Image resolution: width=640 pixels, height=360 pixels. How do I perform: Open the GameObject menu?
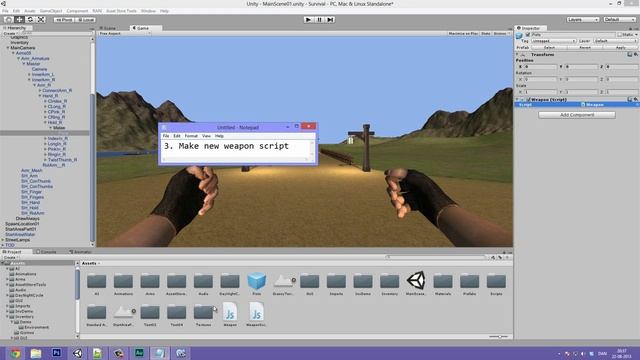click(51, 11)
